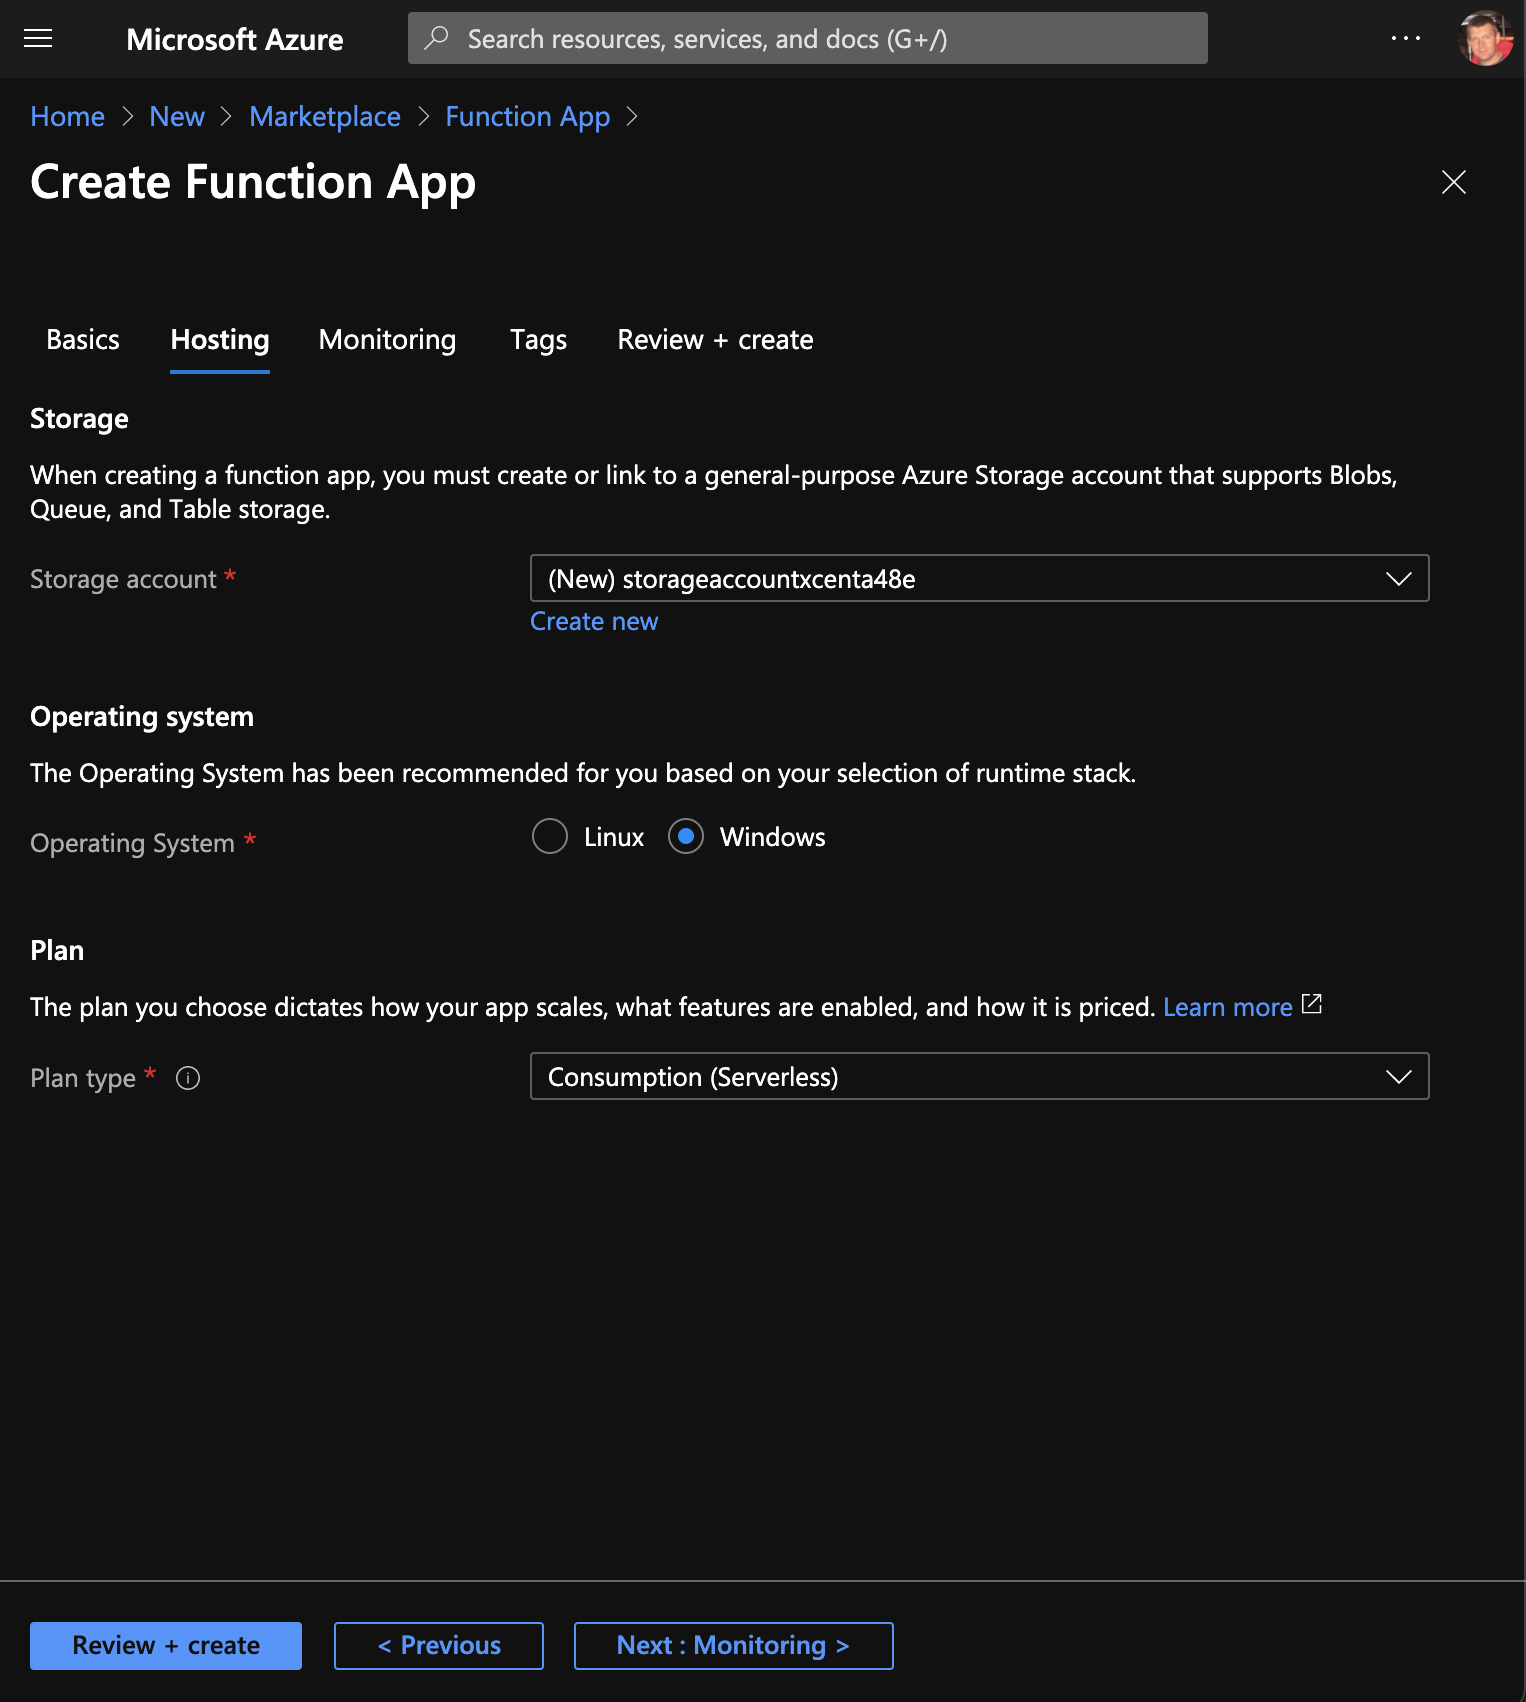Screen dimensions: 1526x1702
Task: Show Plan type info tooltip icon
Action: (188, 1078)
